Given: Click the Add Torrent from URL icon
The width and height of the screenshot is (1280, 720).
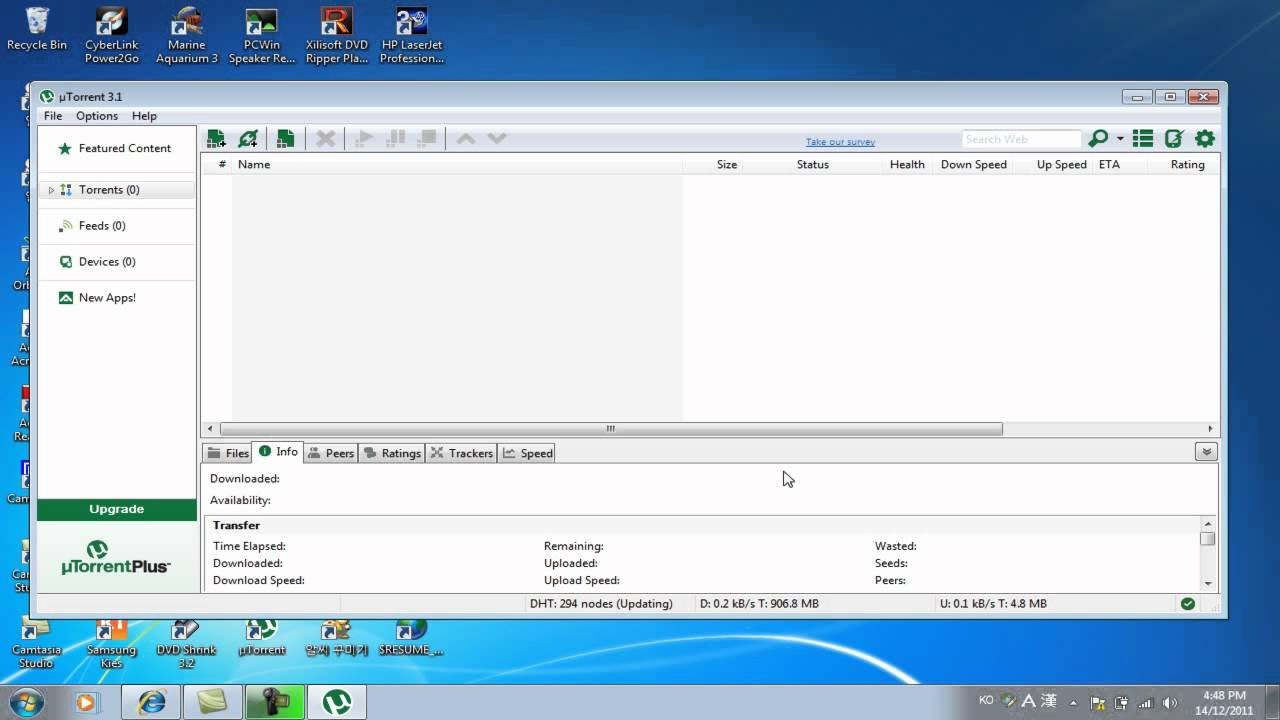Looking at the screenshot, I should pos(248,139).
